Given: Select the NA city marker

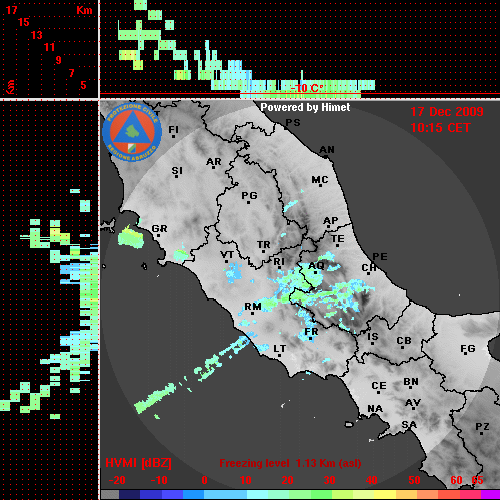Looking at the screenshot, I should click(375, 409).
